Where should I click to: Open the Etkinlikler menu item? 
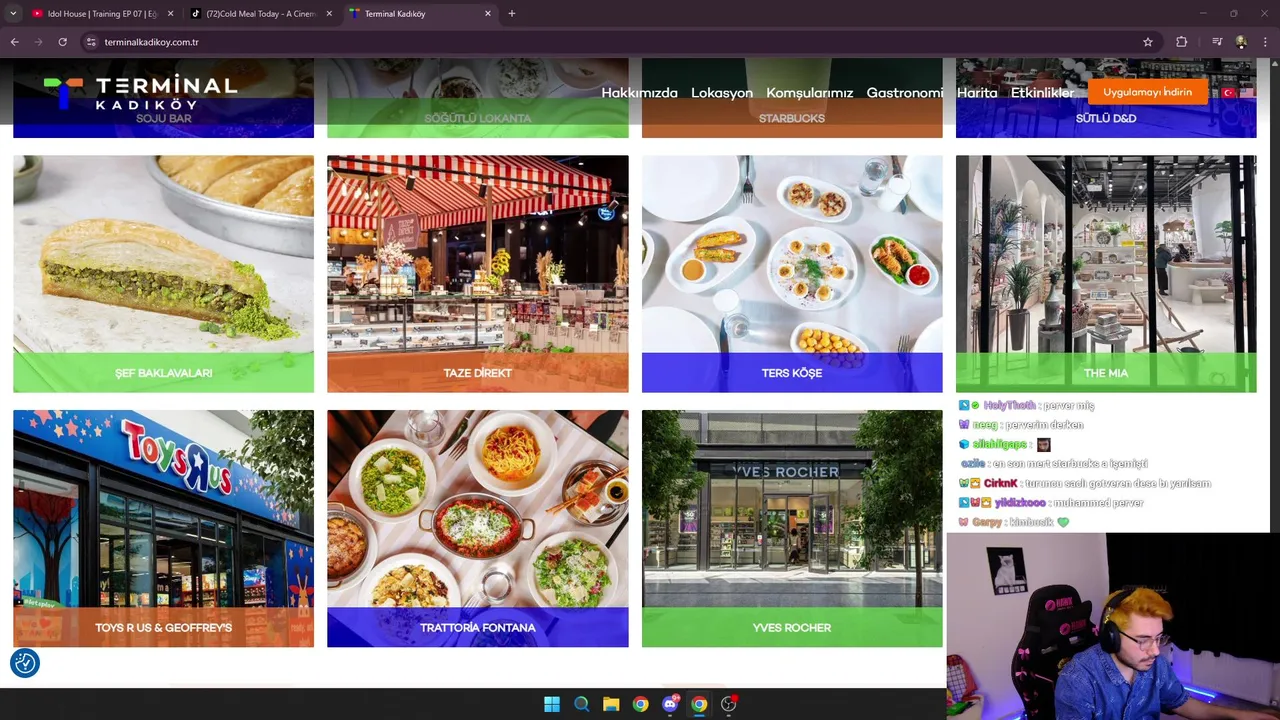(1042, 92)
